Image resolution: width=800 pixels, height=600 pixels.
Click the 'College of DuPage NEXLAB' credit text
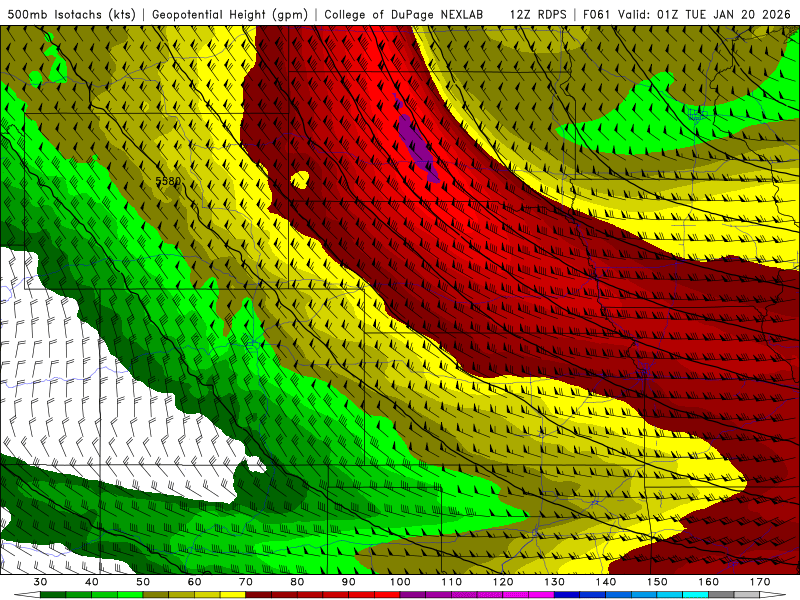pos(403,14)
